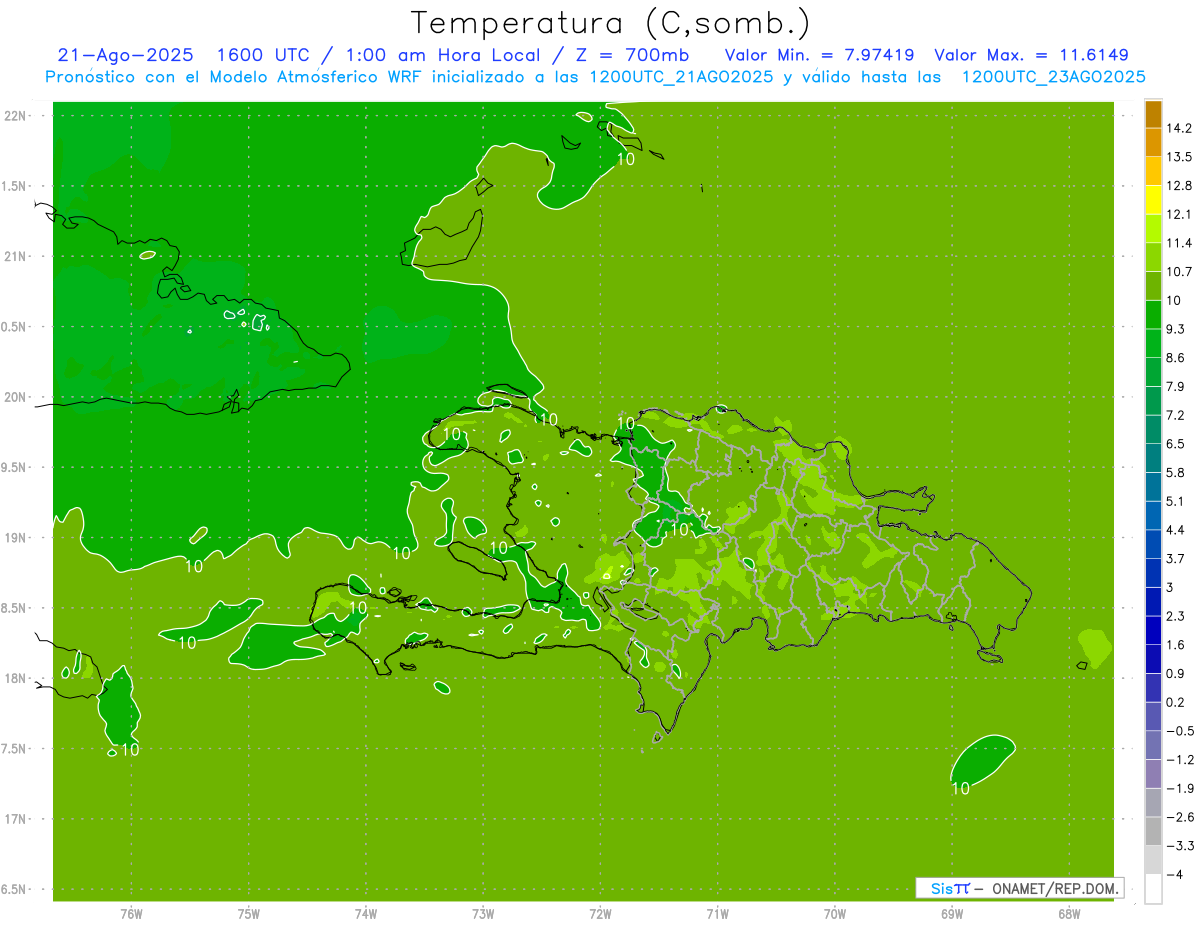Pick the blue colorbar swatch between 3.7 and 4.4
The width and height of the screenshot is (1200, 927).
1153,544
